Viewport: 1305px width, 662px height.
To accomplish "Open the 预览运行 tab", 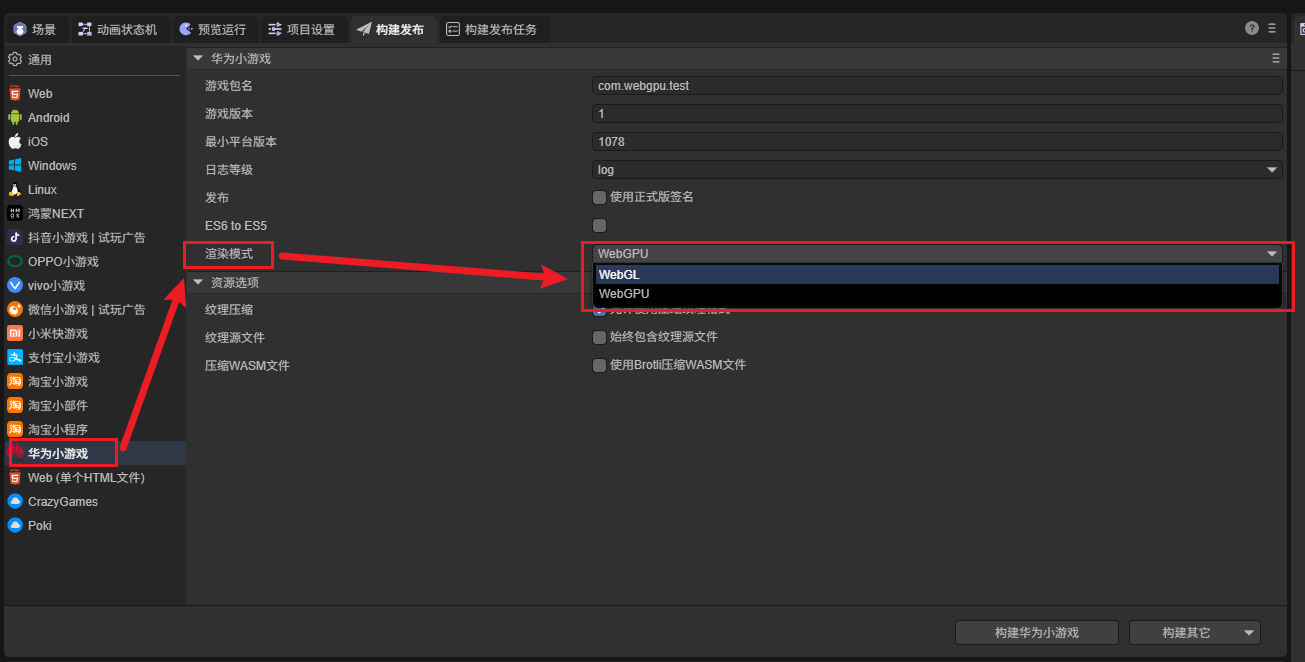I will (x=215, y=29).
